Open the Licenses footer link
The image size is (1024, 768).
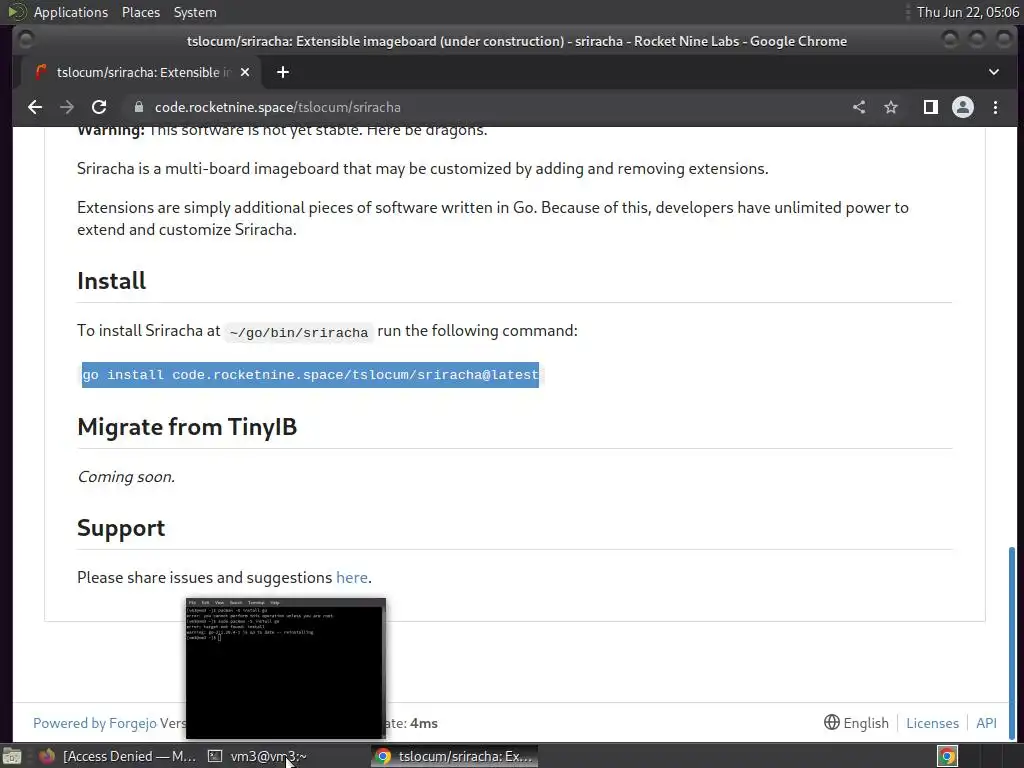pyautogui.click(x=932, y=723)
